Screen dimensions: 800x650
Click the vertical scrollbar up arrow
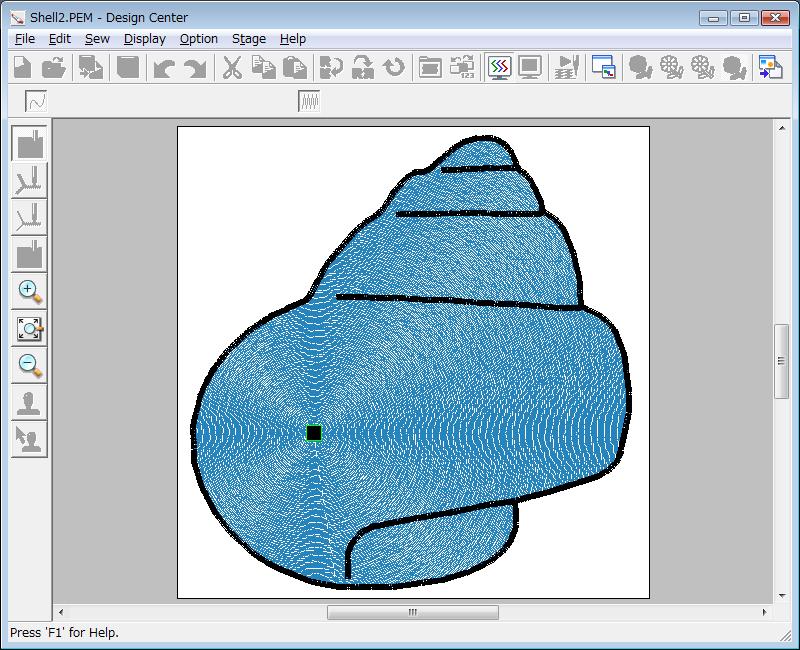[782, 128]
